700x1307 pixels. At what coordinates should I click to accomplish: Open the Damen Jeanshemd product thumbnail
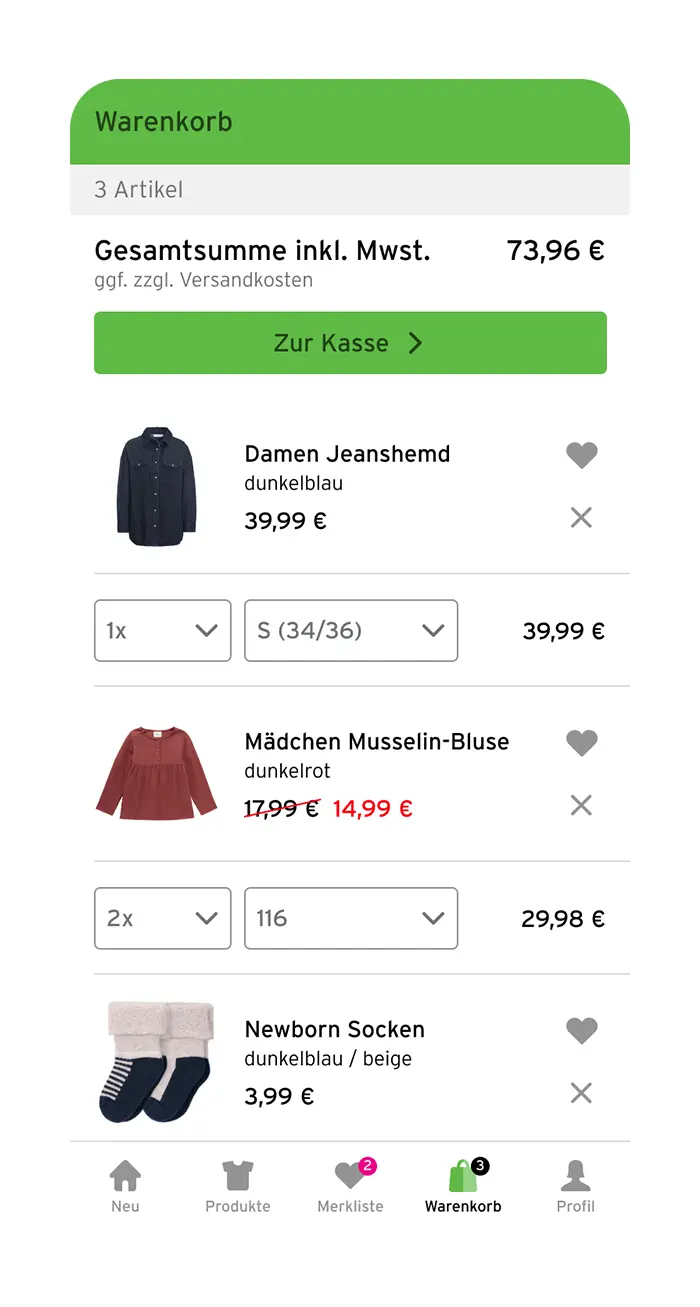(156, 487)
